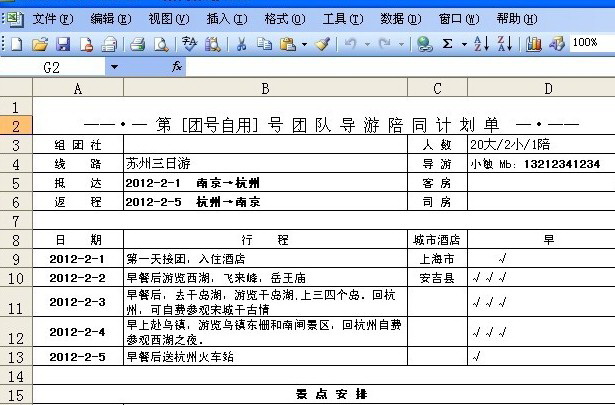Open the Name Box dropdown arrow
The height and width of the screenshot is (405, 615).
pyautogui.click(x=114, y=67)
